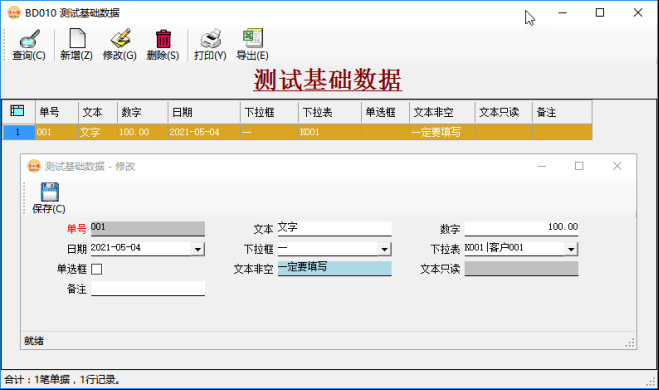Click the 删除(S) trash can icon

point(163,39)
